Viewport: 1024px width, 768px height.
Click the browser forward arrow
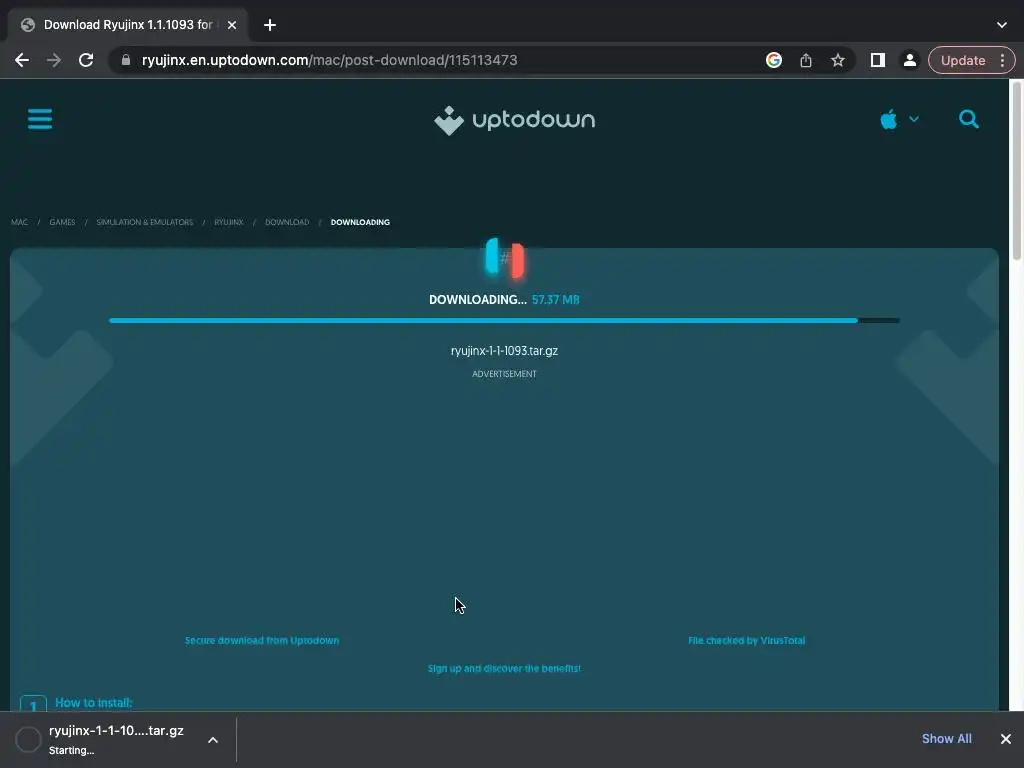pyautogui.click(x=54, y=60)
